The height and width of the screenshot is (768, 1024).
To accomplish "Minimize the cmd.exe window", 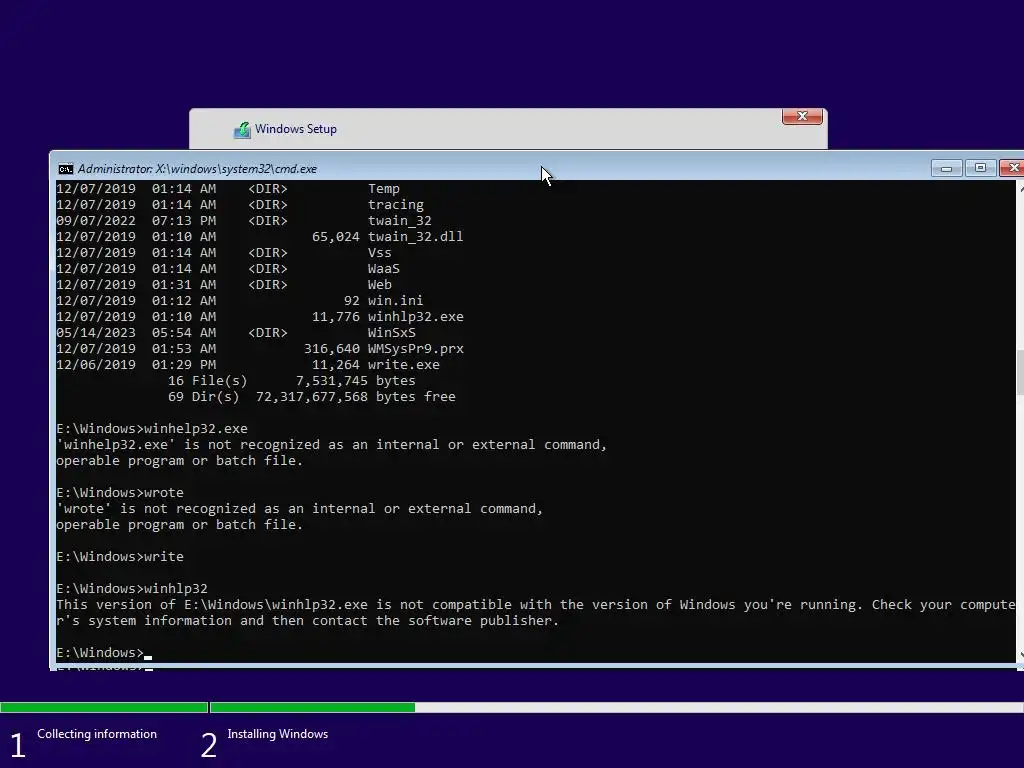I will coord(946,168).
